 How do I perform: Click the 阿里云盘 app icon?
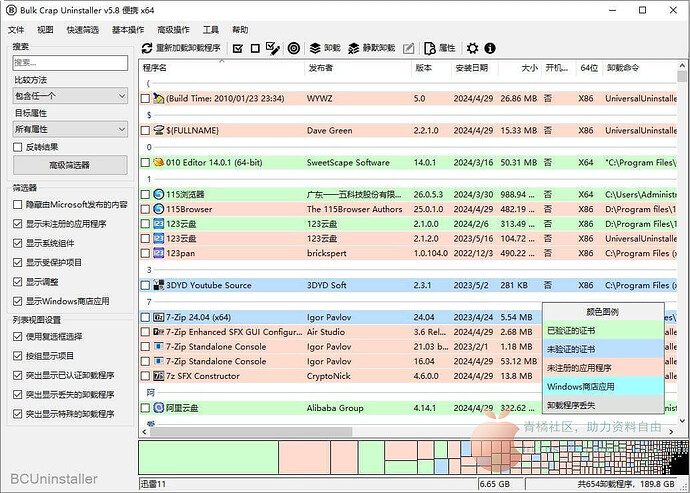point(158,408)
